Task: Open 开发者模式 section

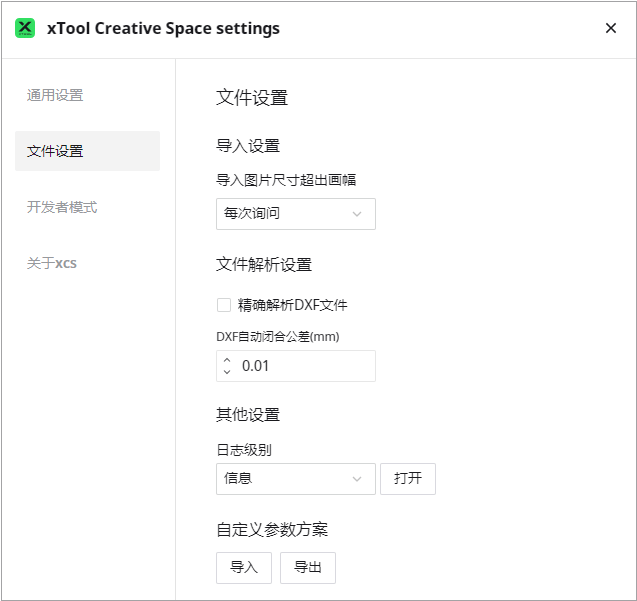Action: 62,207
